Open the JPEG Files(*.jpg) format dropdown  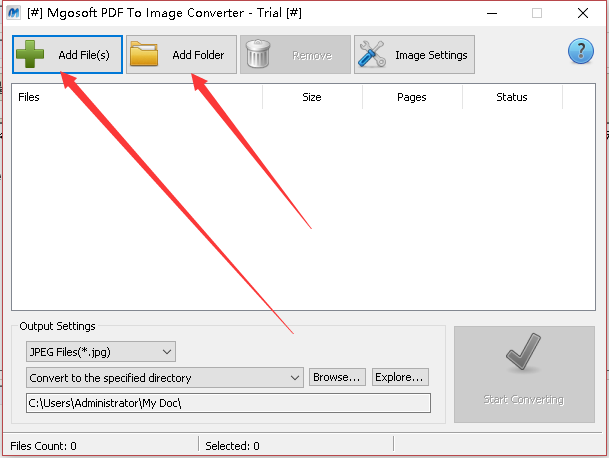coord(101,352)
